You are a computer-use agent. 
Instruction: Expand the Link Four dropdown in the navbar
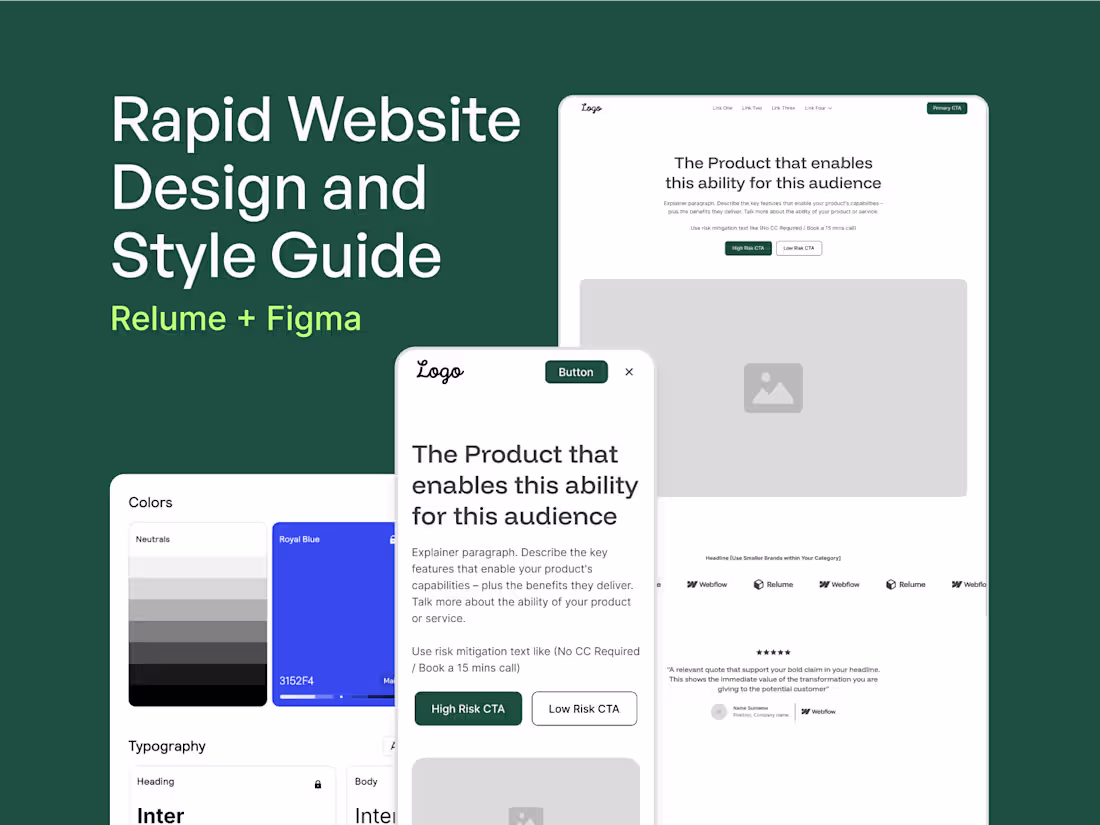818,108
